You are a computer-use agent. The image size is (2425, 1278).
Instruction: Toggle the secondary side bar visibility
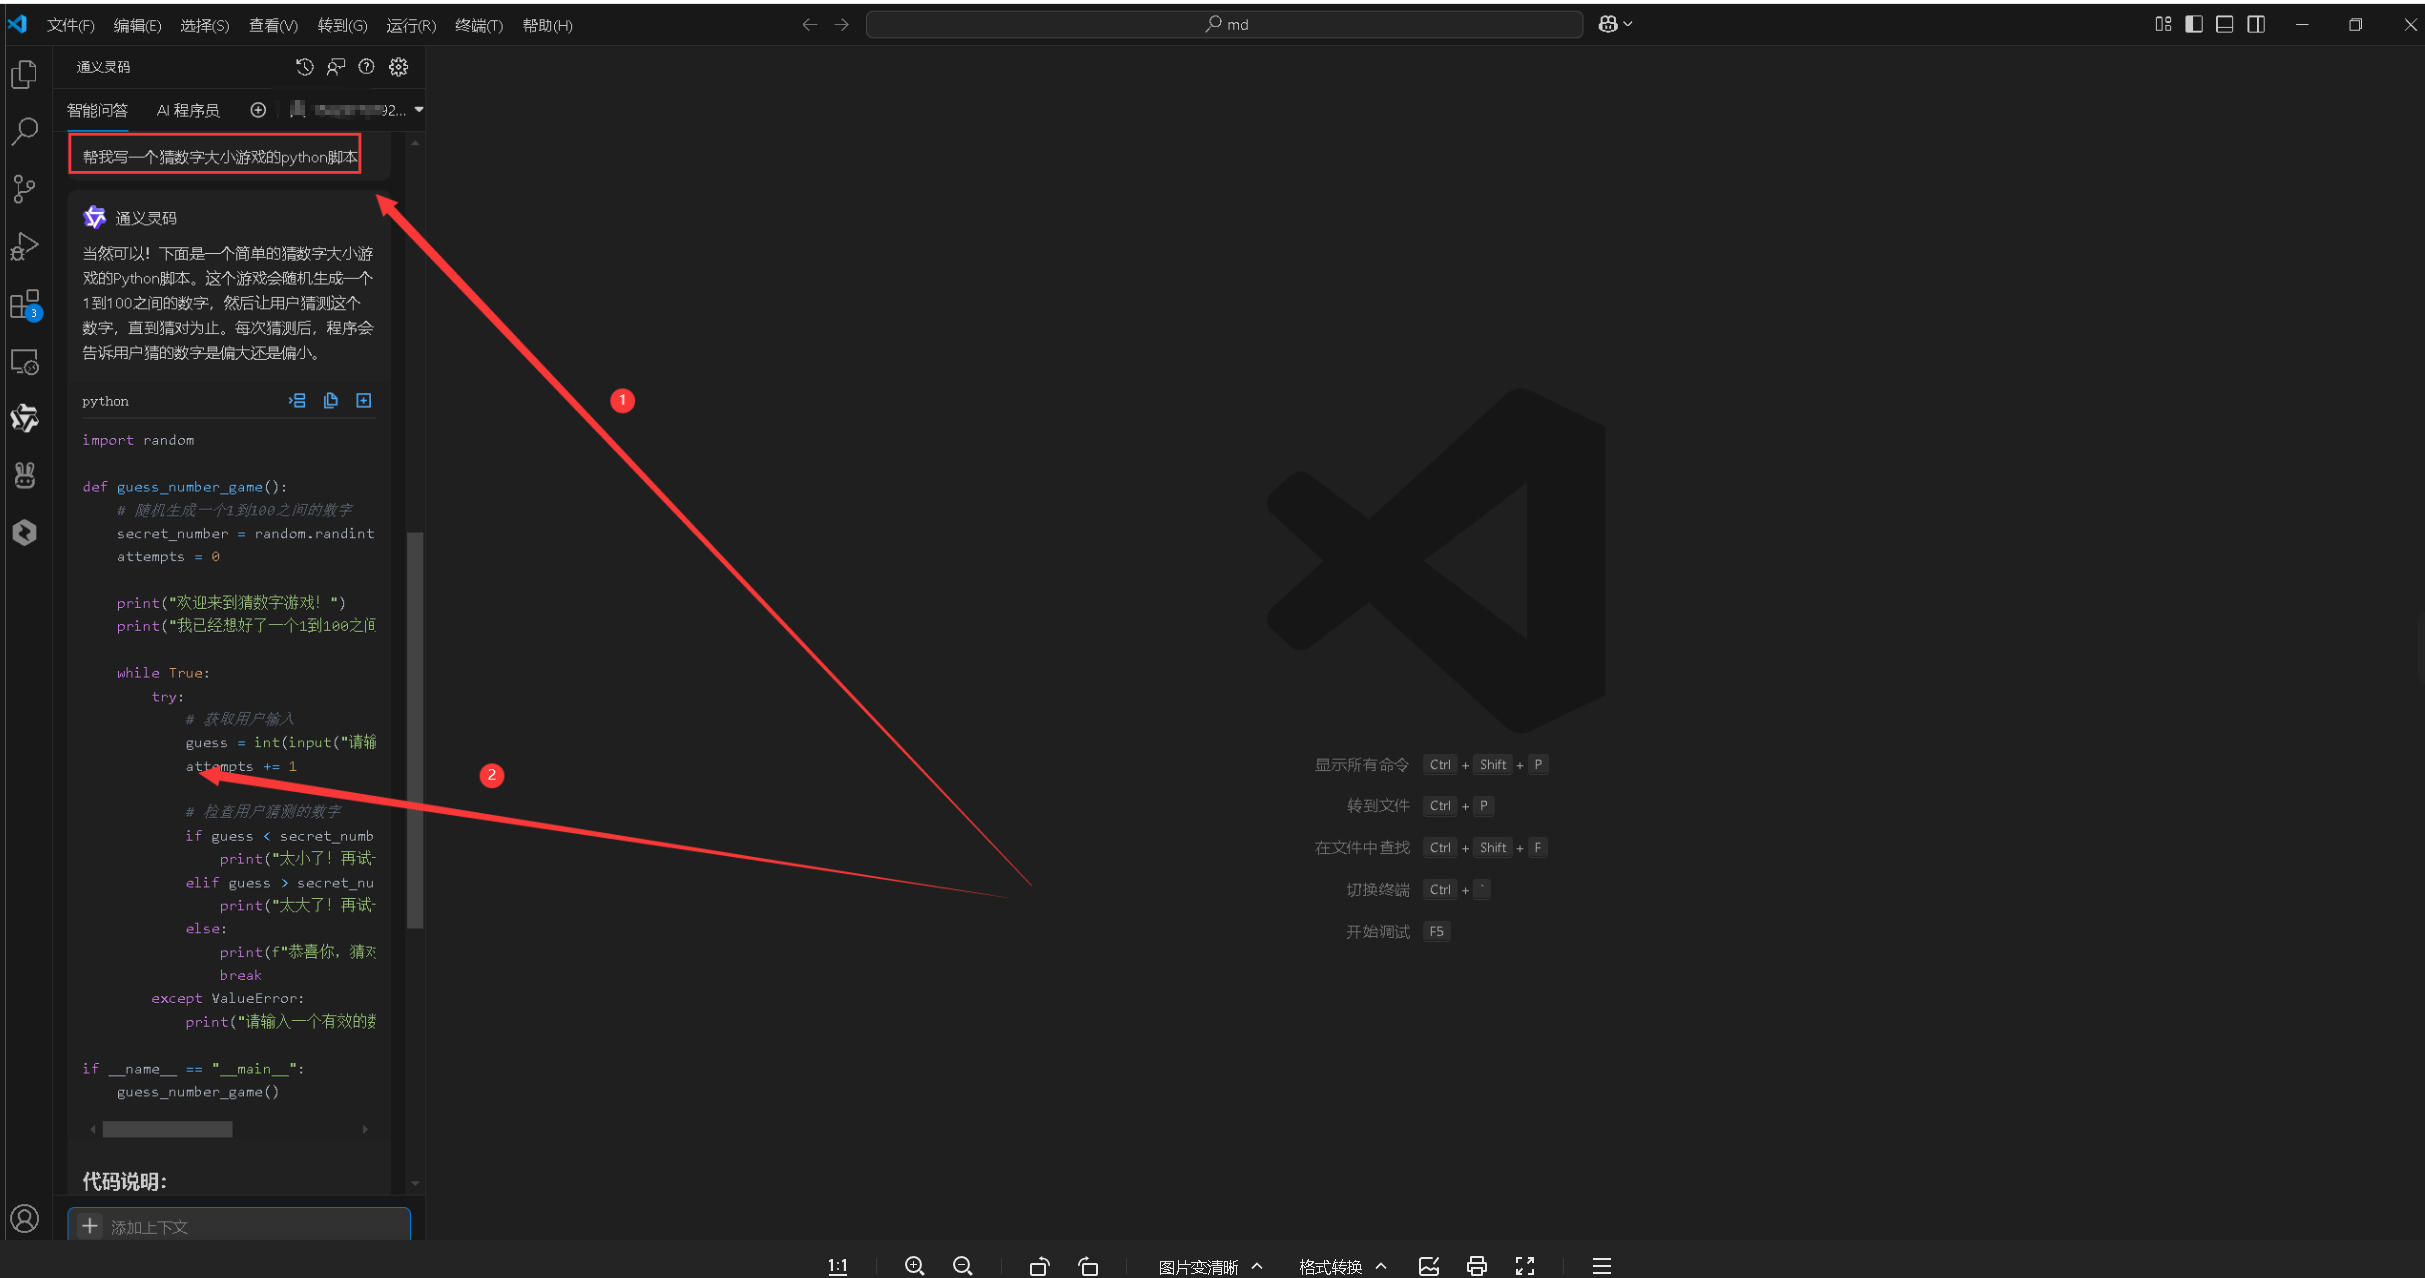pos(2256,24)
